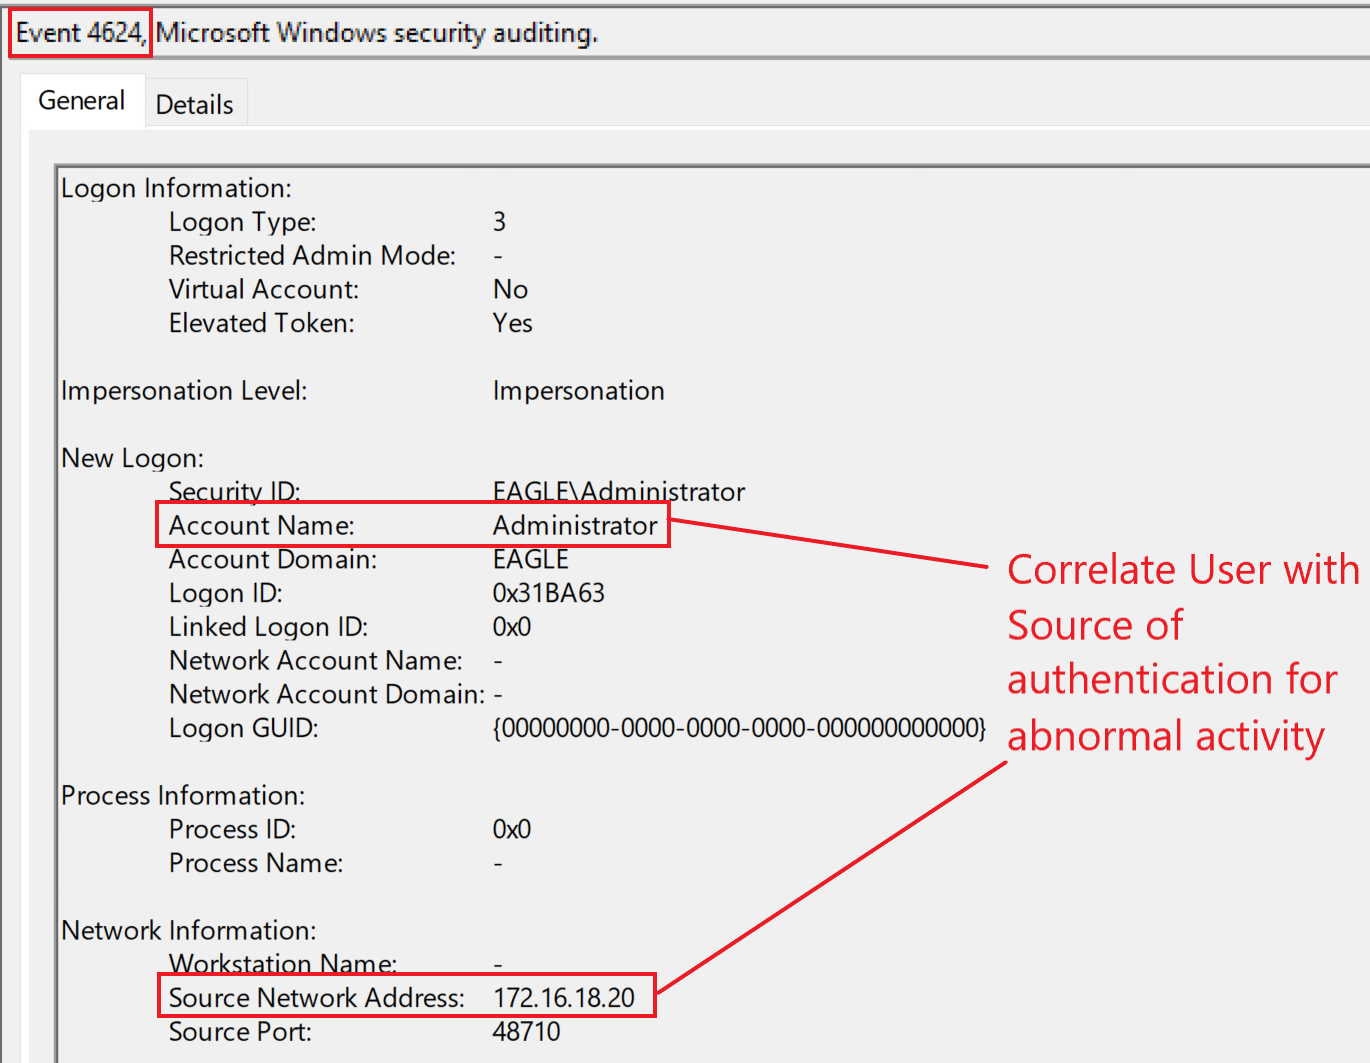Select the source IP address 172.16.18.20
This screenshot has width=1370, height=1063.
coord(564,998)
